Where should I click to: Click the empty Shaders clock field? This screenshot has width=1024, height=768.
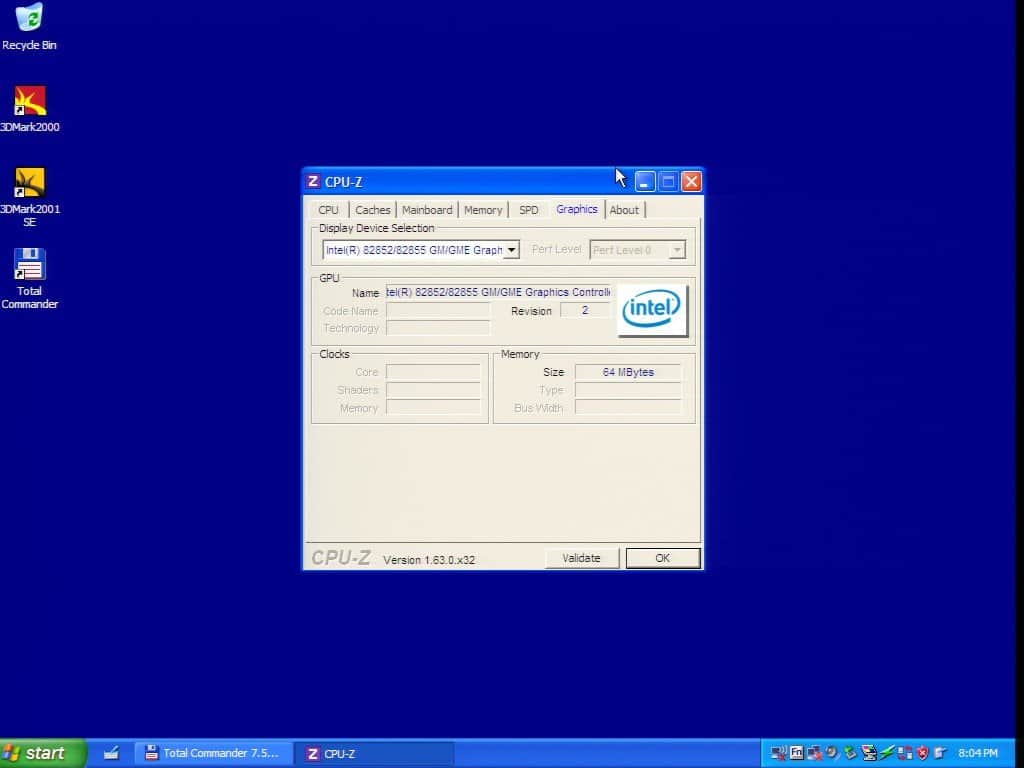(x=434, y=390)
